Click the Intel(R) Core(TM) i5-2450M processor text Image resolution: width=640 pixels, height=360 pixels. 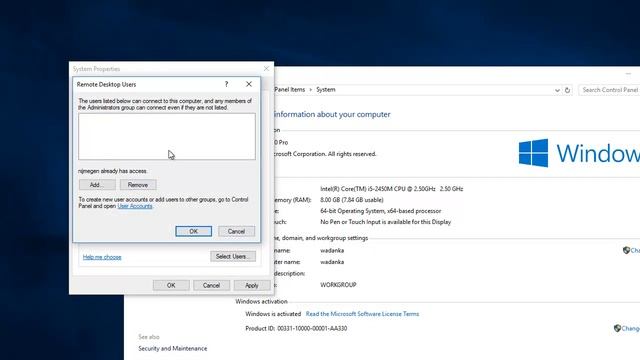pyautogui.click(x=392, y=189)
